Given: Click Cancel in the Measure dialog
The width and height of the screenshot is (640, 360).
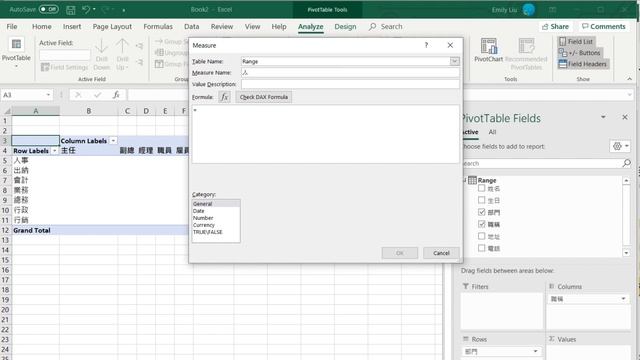Looking at the screenshot, I should click(x=441, y=253).
